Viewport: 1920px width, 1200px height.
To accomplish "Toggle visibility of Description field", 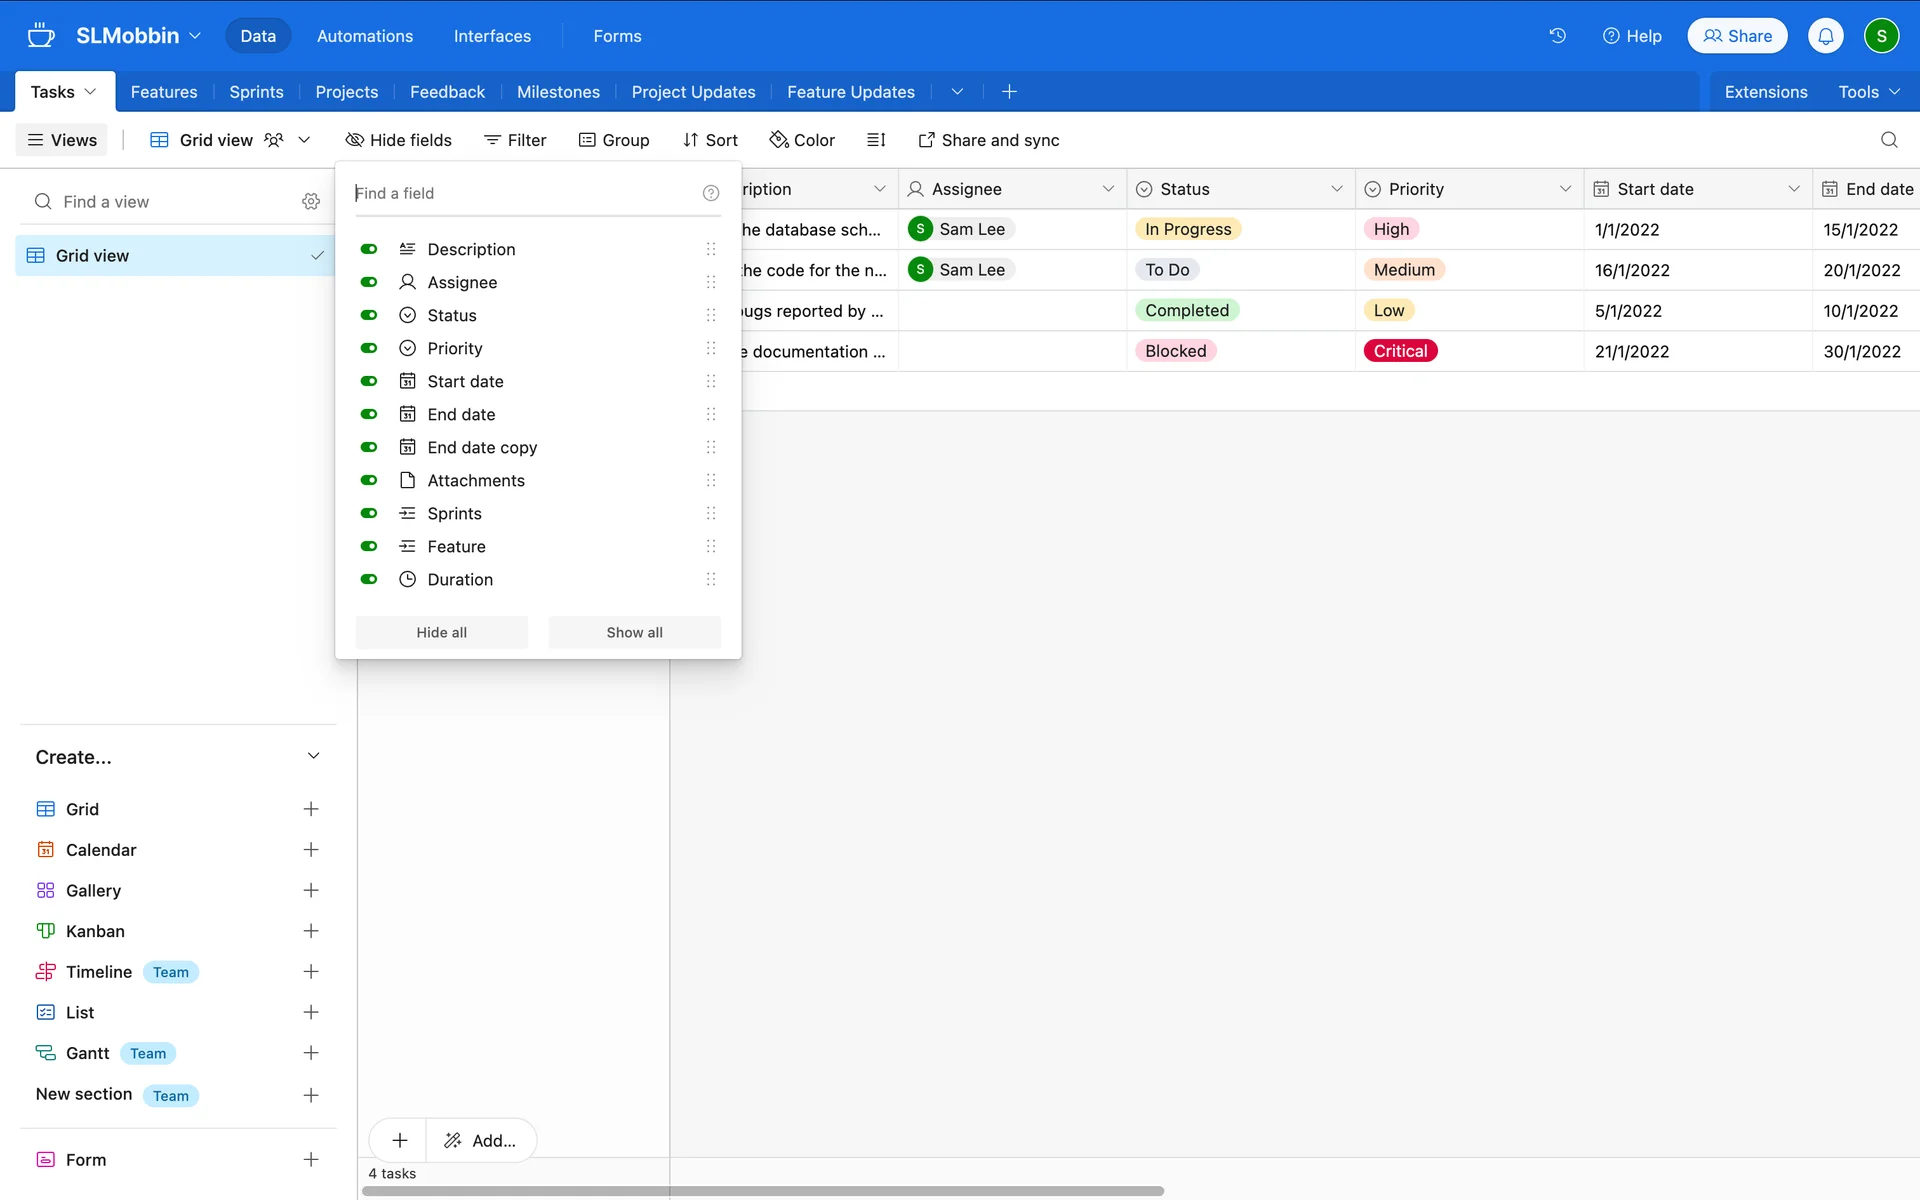I will (369, 249).
